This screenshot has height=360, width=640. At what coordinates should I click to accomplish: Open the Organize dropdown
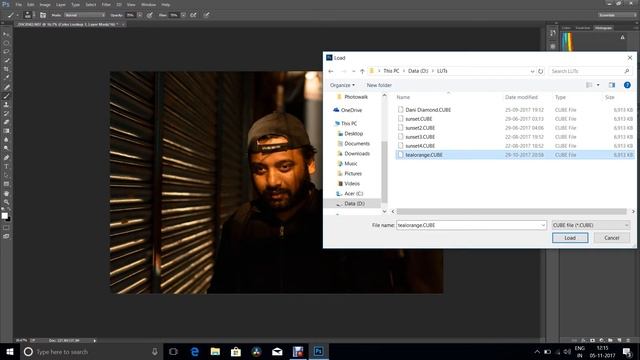tap(342, 85)
